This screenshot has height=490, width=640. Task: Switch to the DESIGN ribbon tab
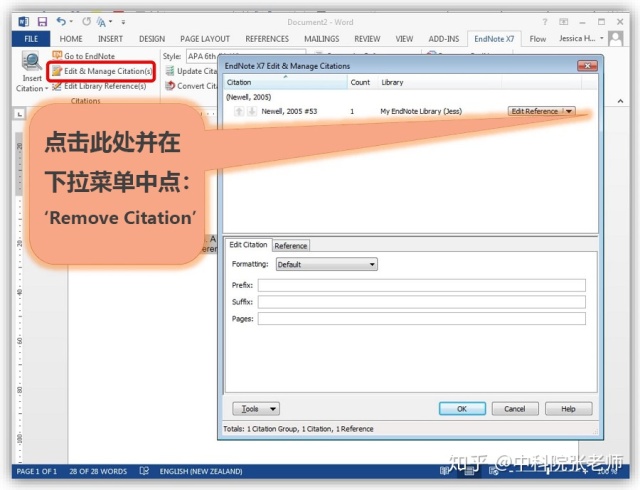pyautogui.click(x=152, y=39)
